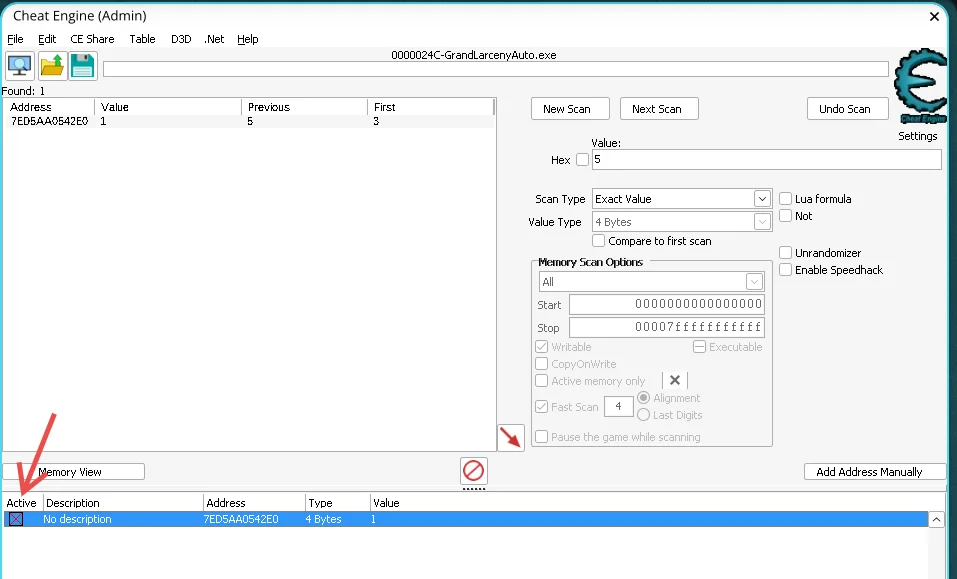This screenshot has width=957, height=579.
Task: Click the Value column header in results
Action: 168,107
